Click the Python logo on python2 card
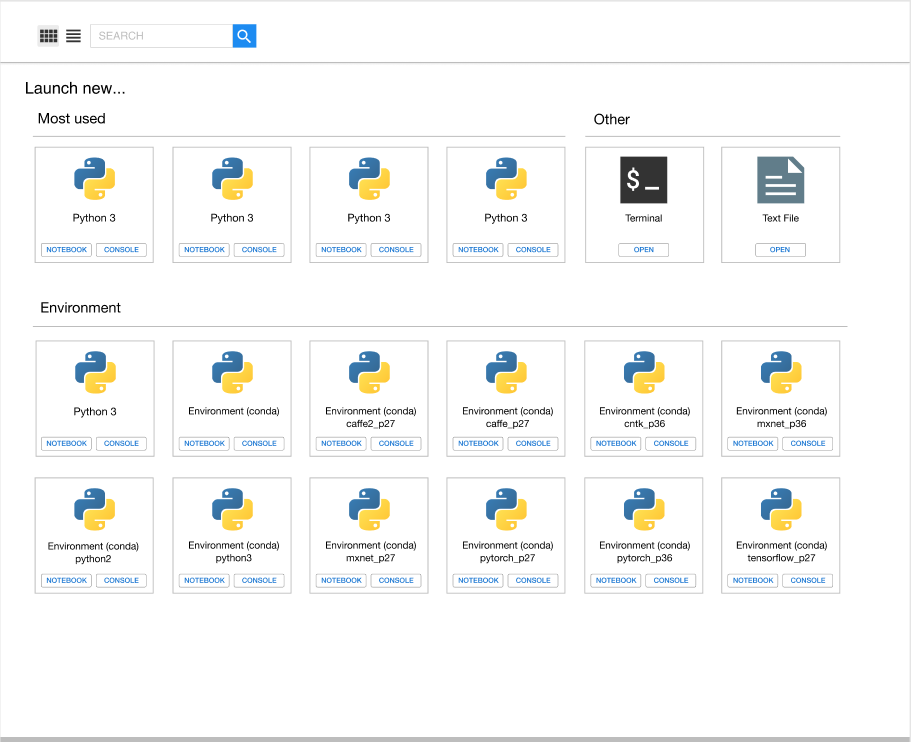The height and width of the screenshot is (742, 911). click(x=95, y=509)
